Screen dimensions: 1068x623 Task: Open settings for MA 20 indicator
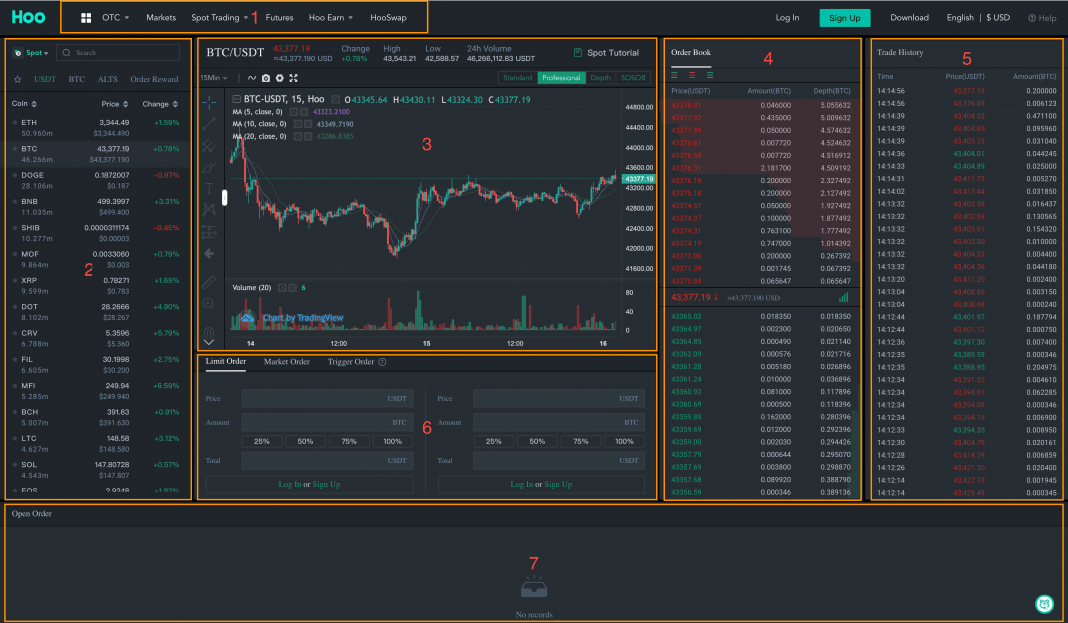[x=298, y=137]
